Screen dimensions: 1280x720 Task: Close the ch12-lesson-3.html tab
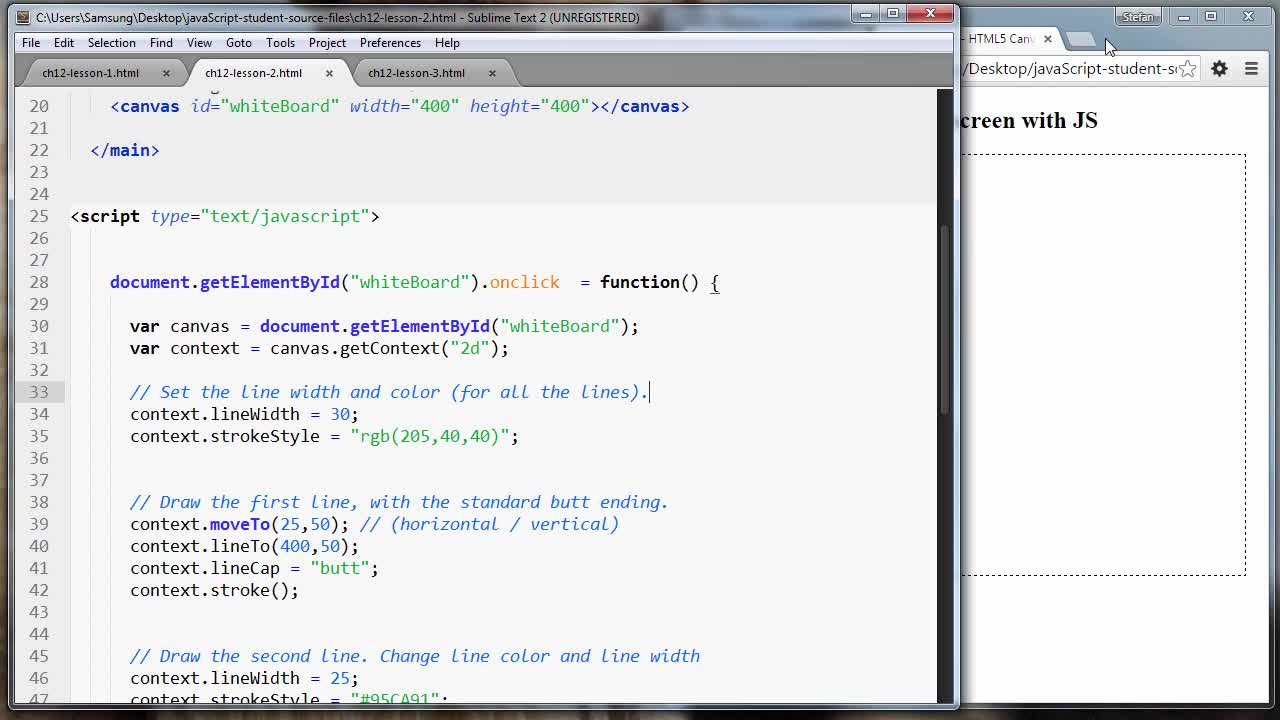click(492, 73)
